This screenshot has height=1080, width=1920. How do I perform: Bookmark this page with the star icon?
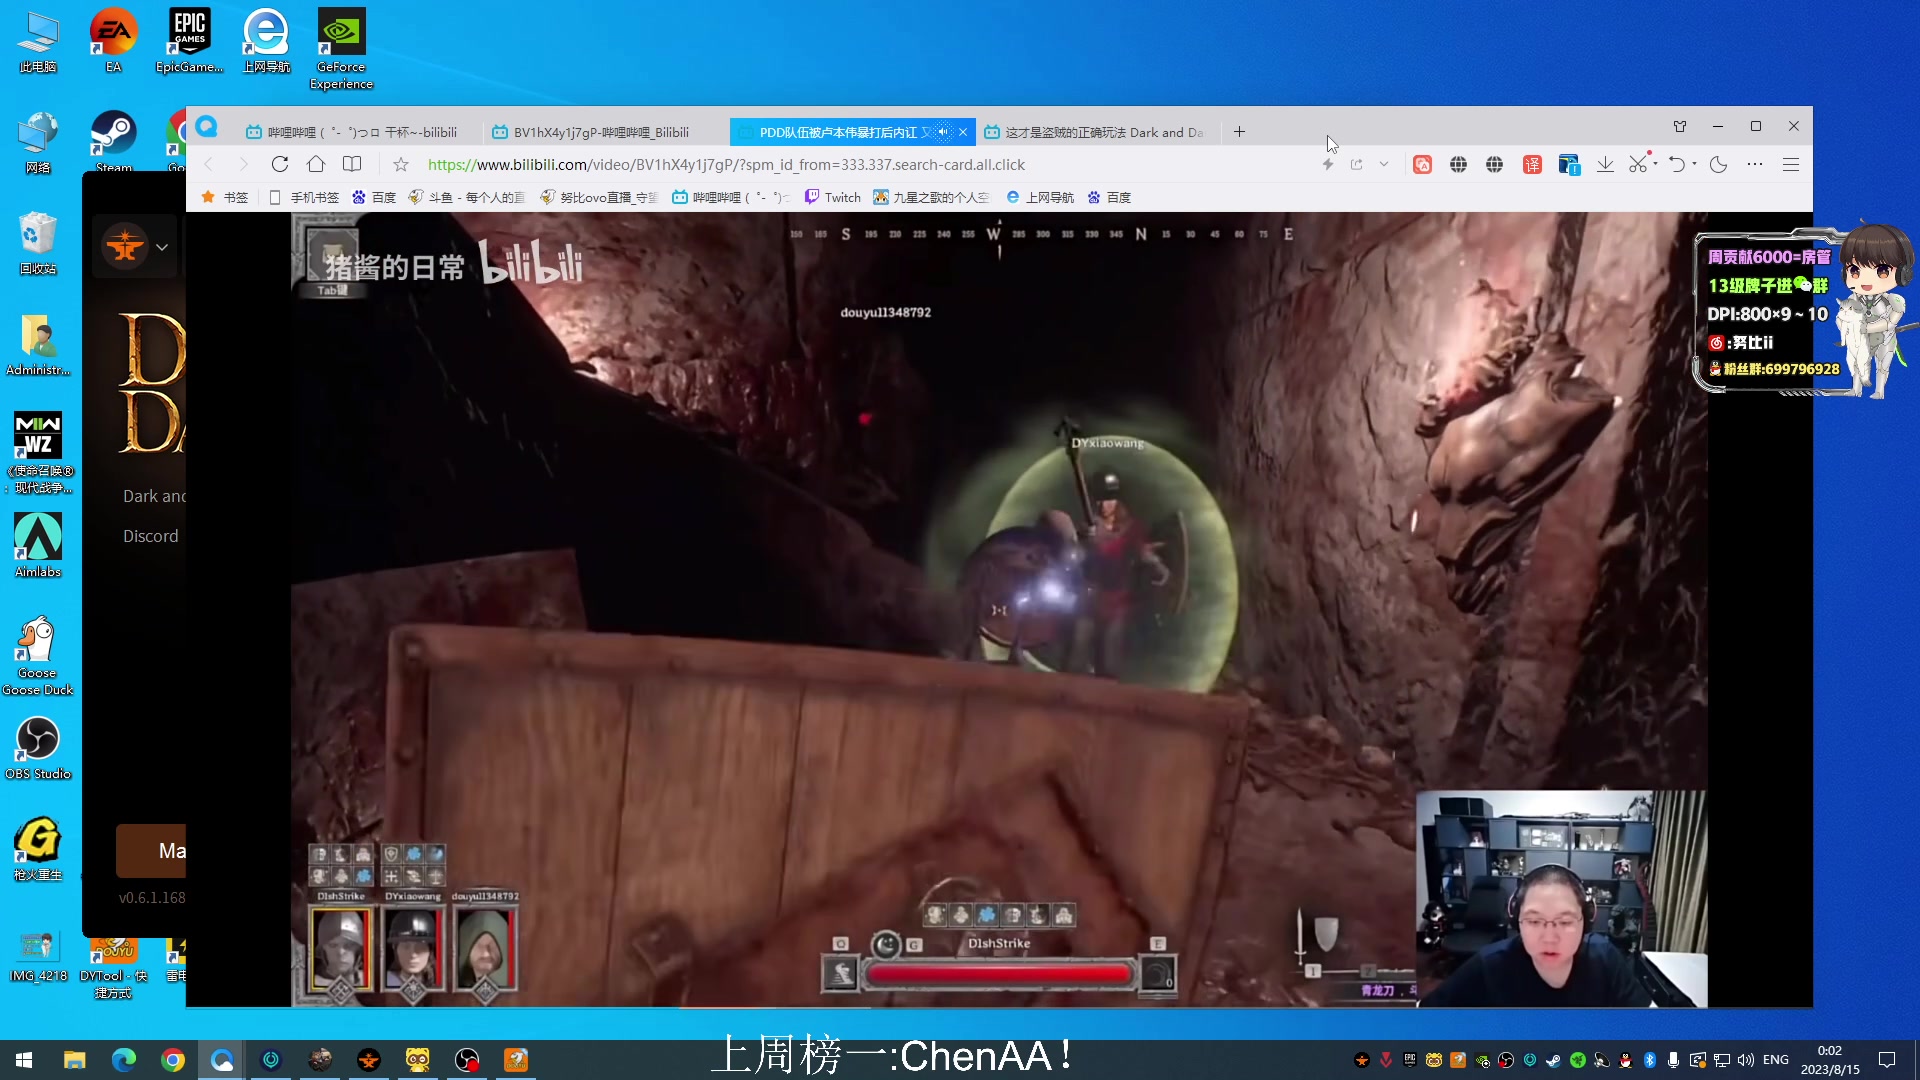coord(401,165)
